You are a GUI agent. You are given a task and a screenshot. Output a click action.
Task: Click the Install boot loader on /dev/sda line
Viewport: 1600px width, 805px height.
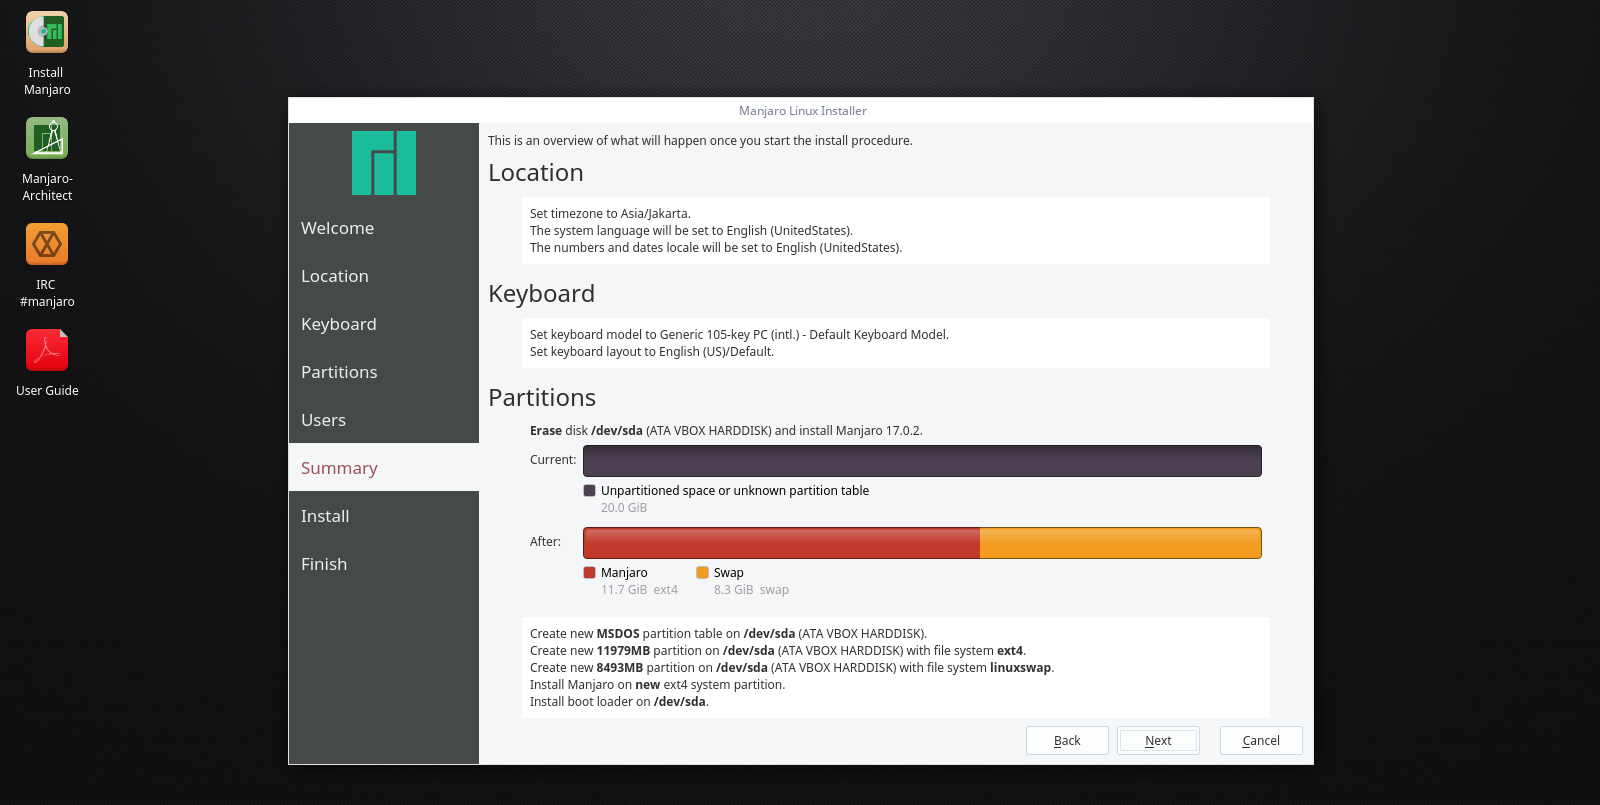point(619,702)
